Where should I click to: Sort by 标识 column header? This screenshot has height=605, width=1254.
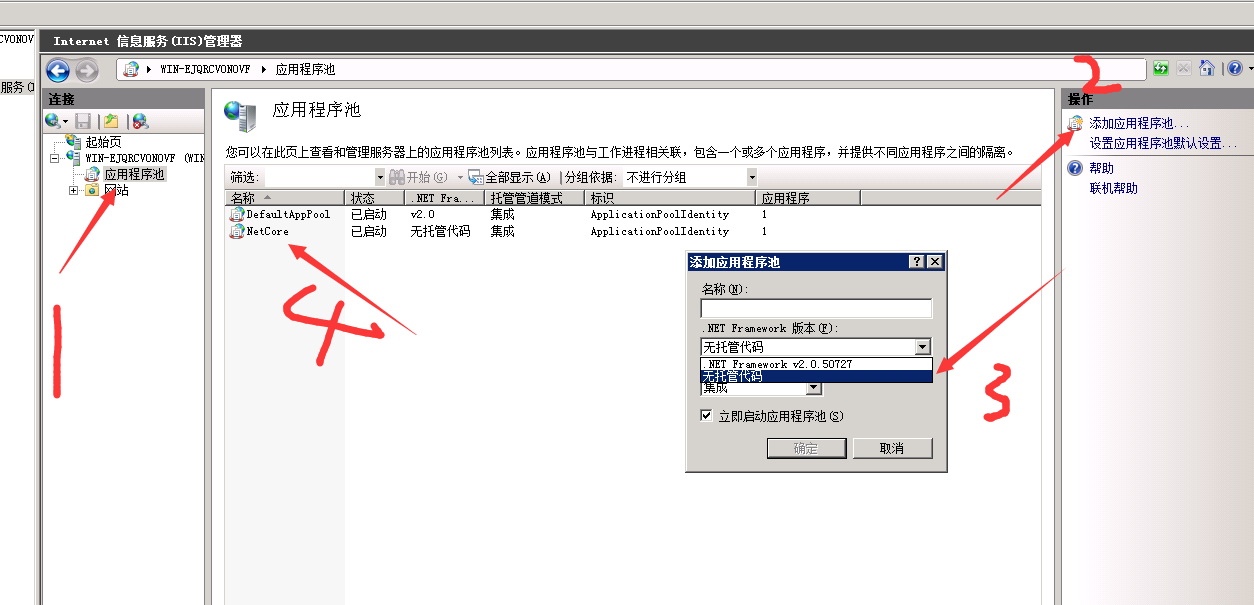(670, 198)
